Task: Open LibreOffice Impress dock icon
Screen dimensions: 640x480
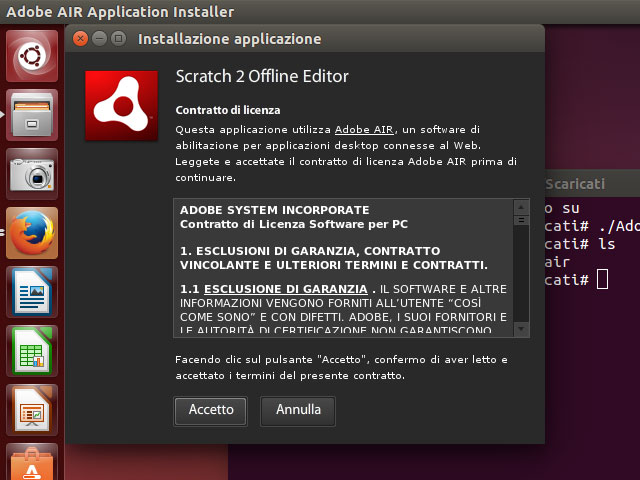Action: [x=32, y=410]
